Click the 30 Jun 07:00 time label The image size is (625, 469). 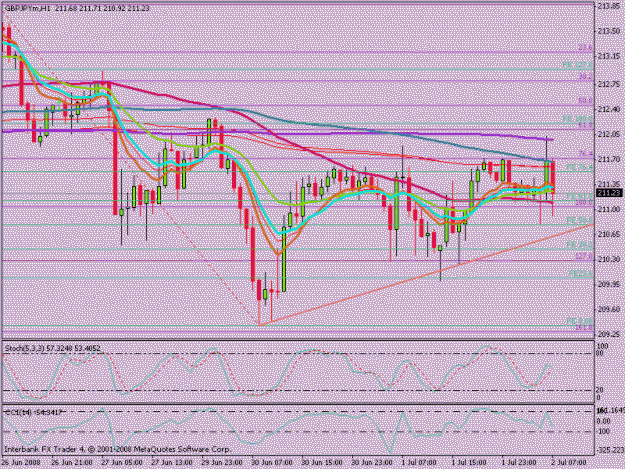[272, 463]
